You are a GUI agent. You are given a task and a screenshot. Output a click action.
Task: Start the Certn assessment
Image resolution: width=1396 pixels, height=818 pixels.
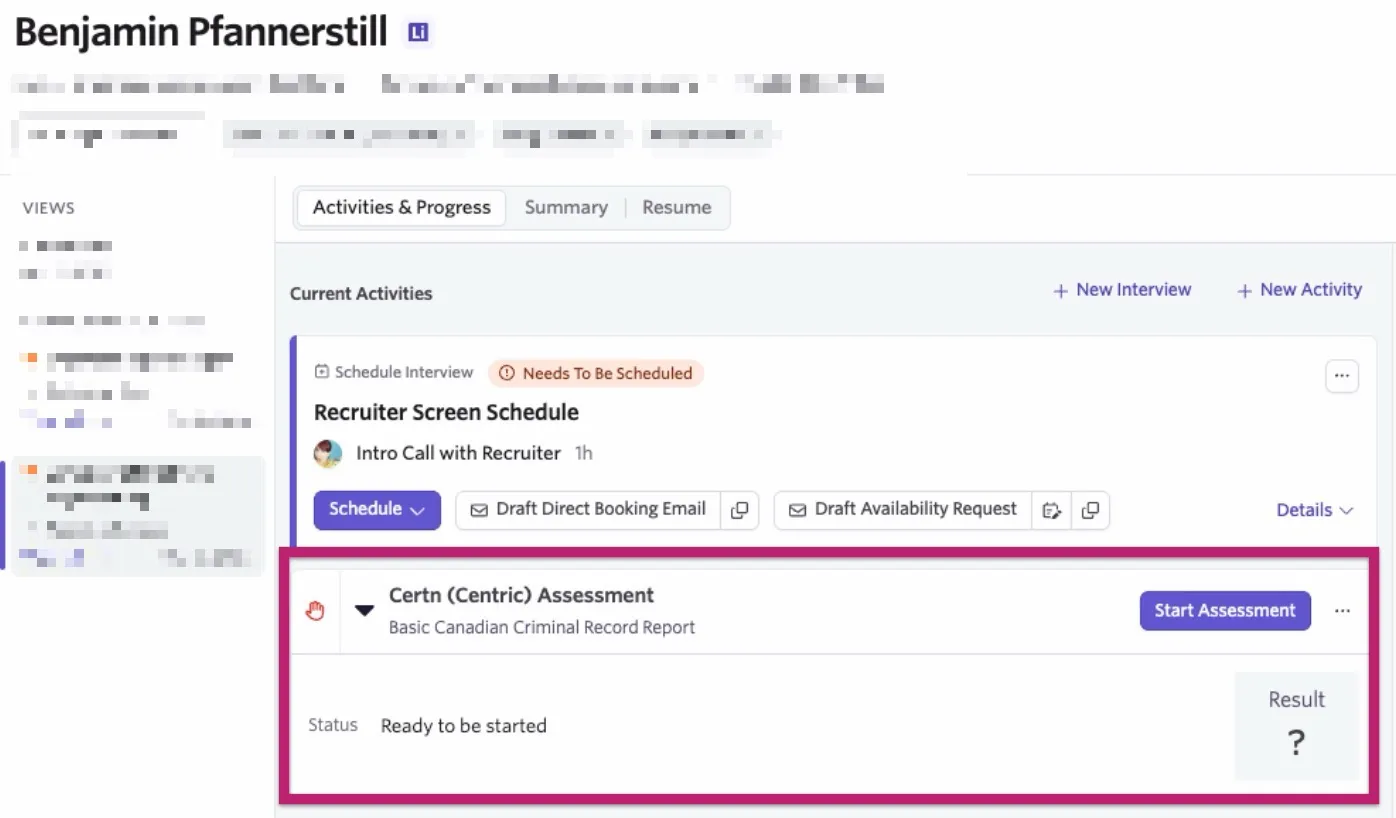(1225, 610)
